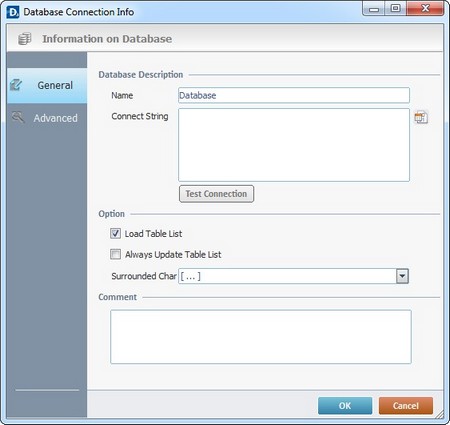This screenshot has height=425, width=450.
Task: Click the Advanced tab magnifier icon
Action: [18, 117]
